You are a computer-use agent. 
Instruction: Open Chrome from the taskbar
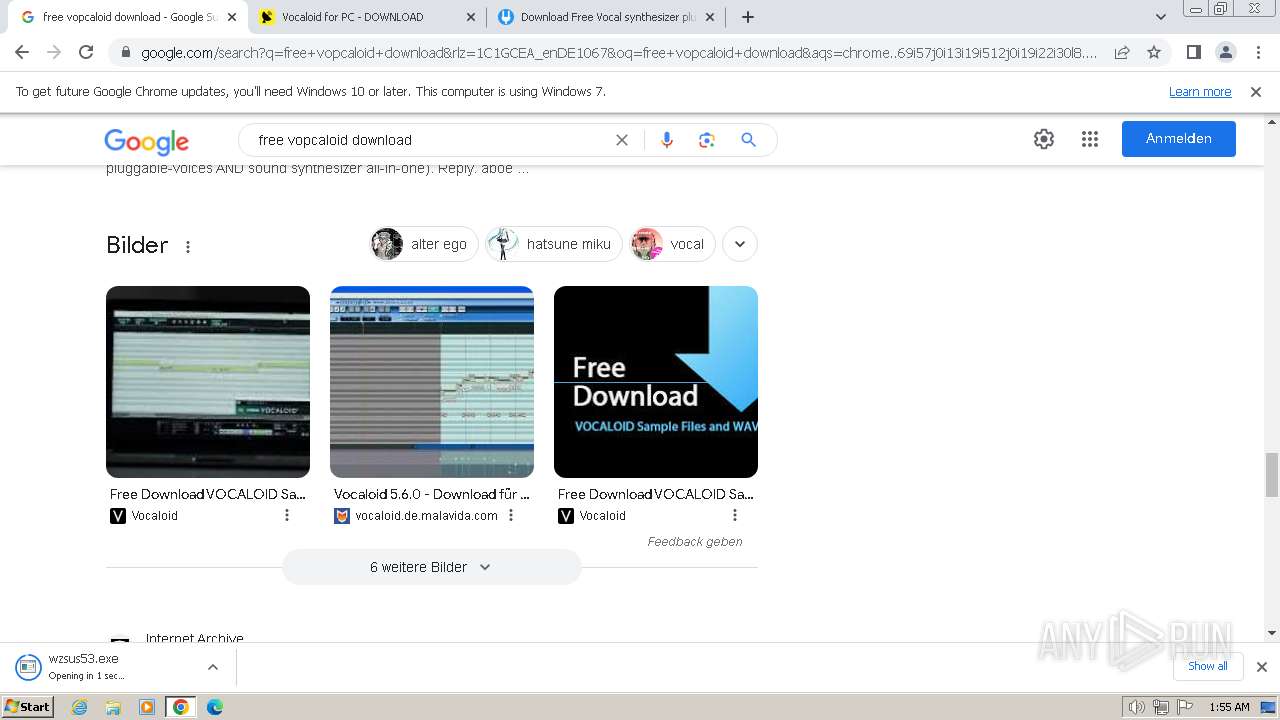[181, 707]
